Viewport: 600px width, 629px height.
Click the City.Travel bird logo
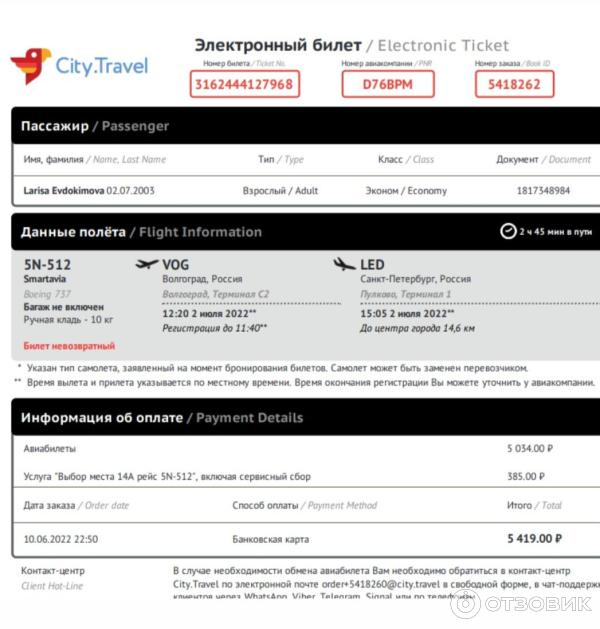pyautogui.click(x=31, y=66)
